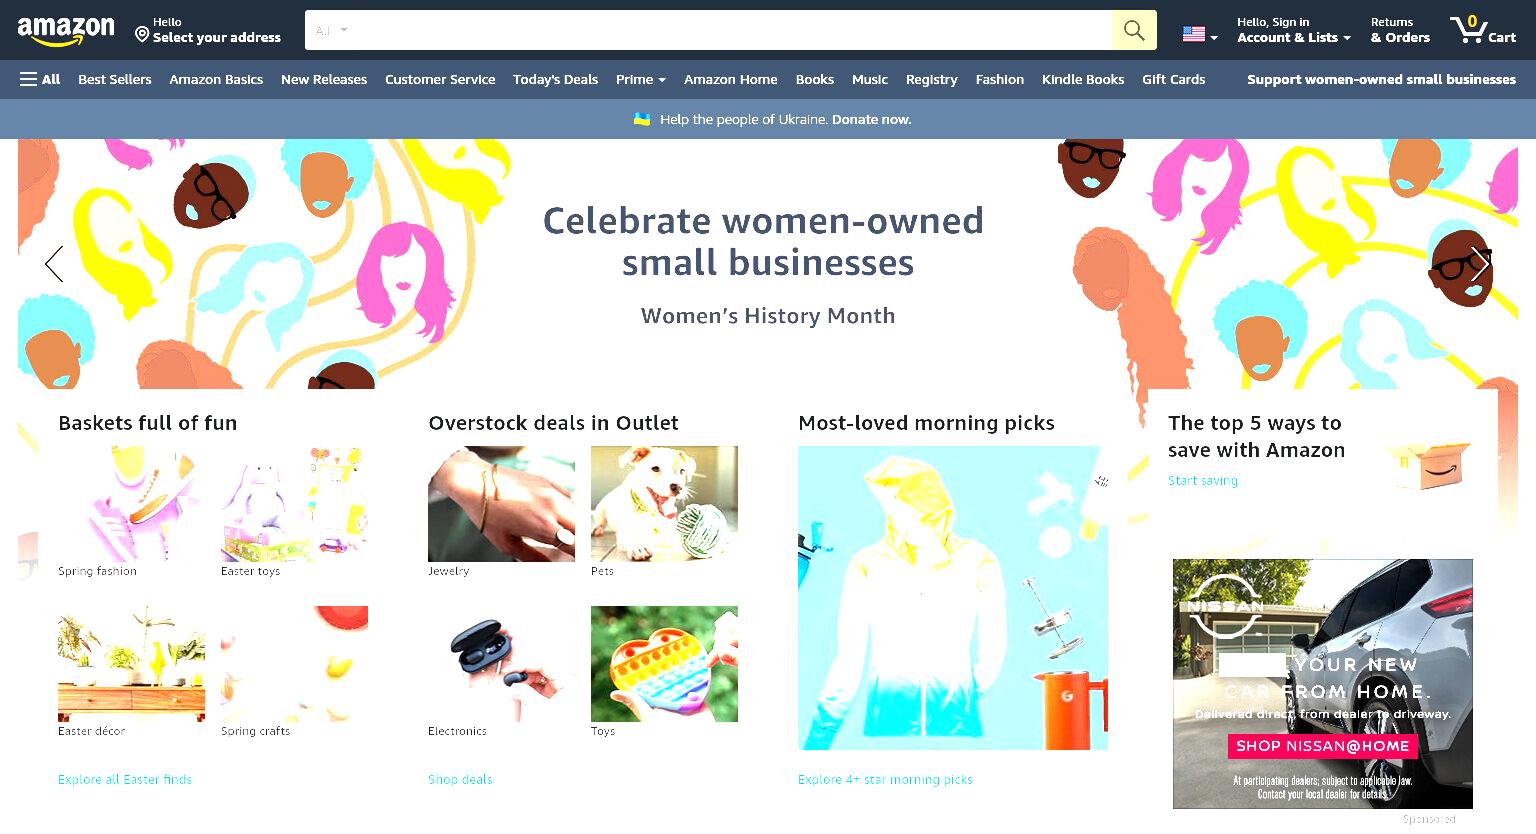Open the shopping cart icon

(1483, 30)
